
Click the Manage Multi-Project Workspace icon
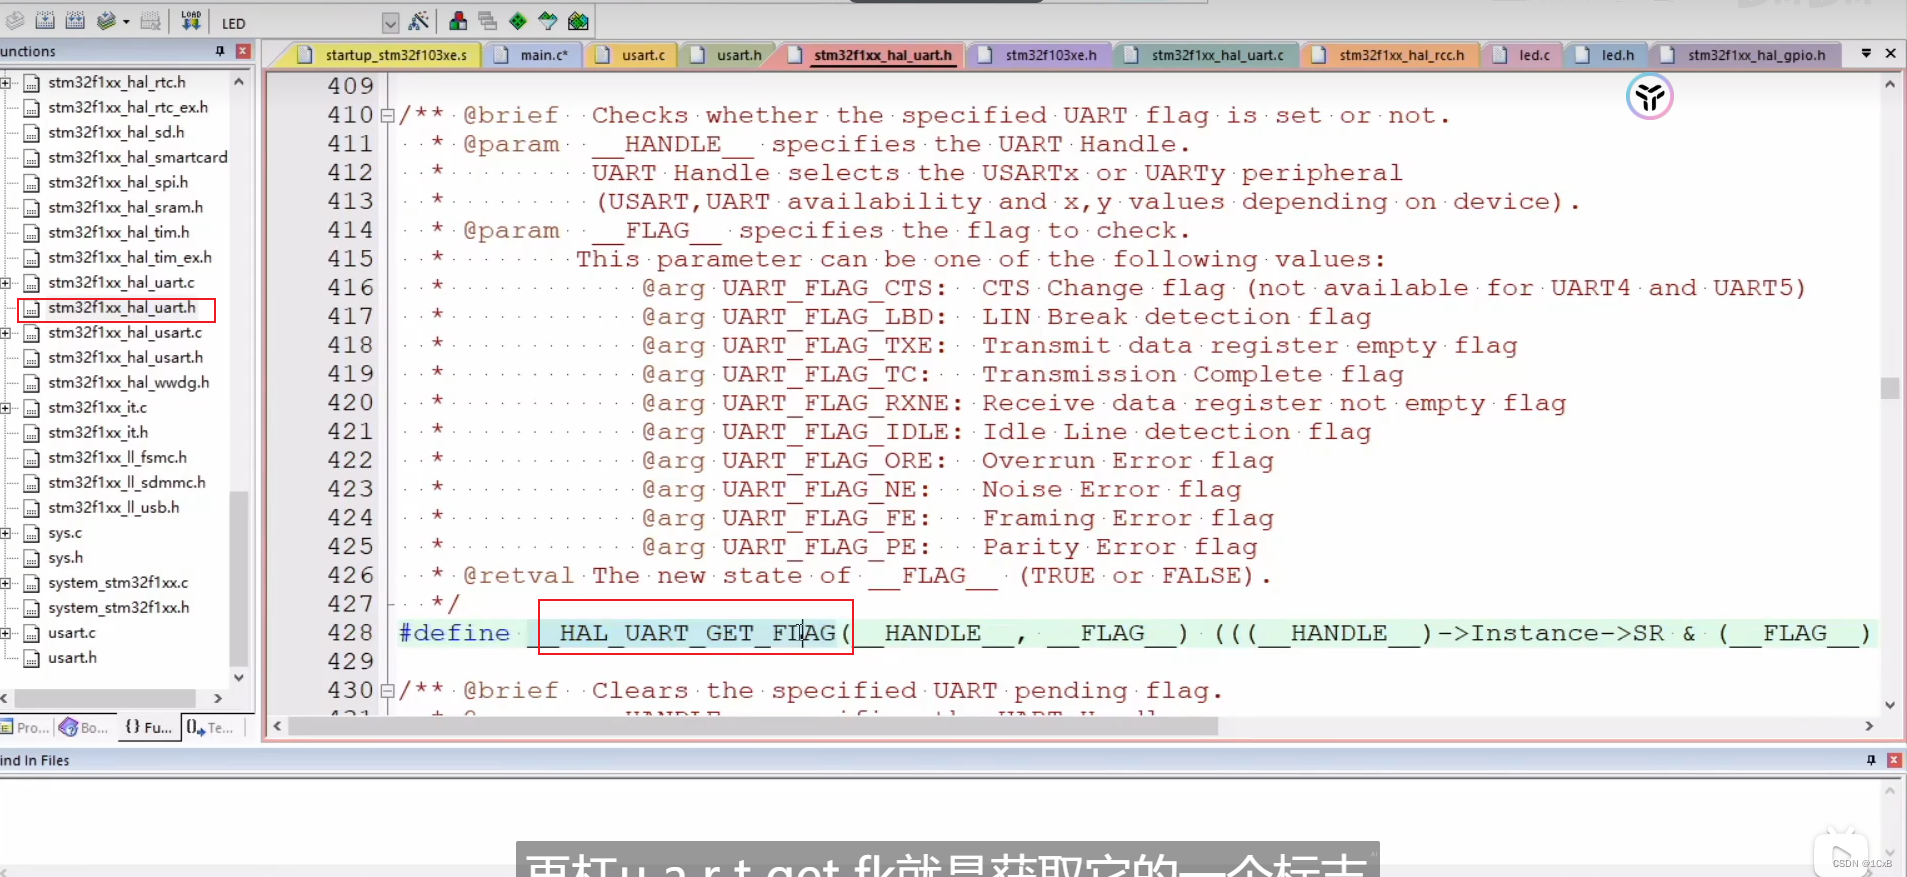(x=488, y=21)
